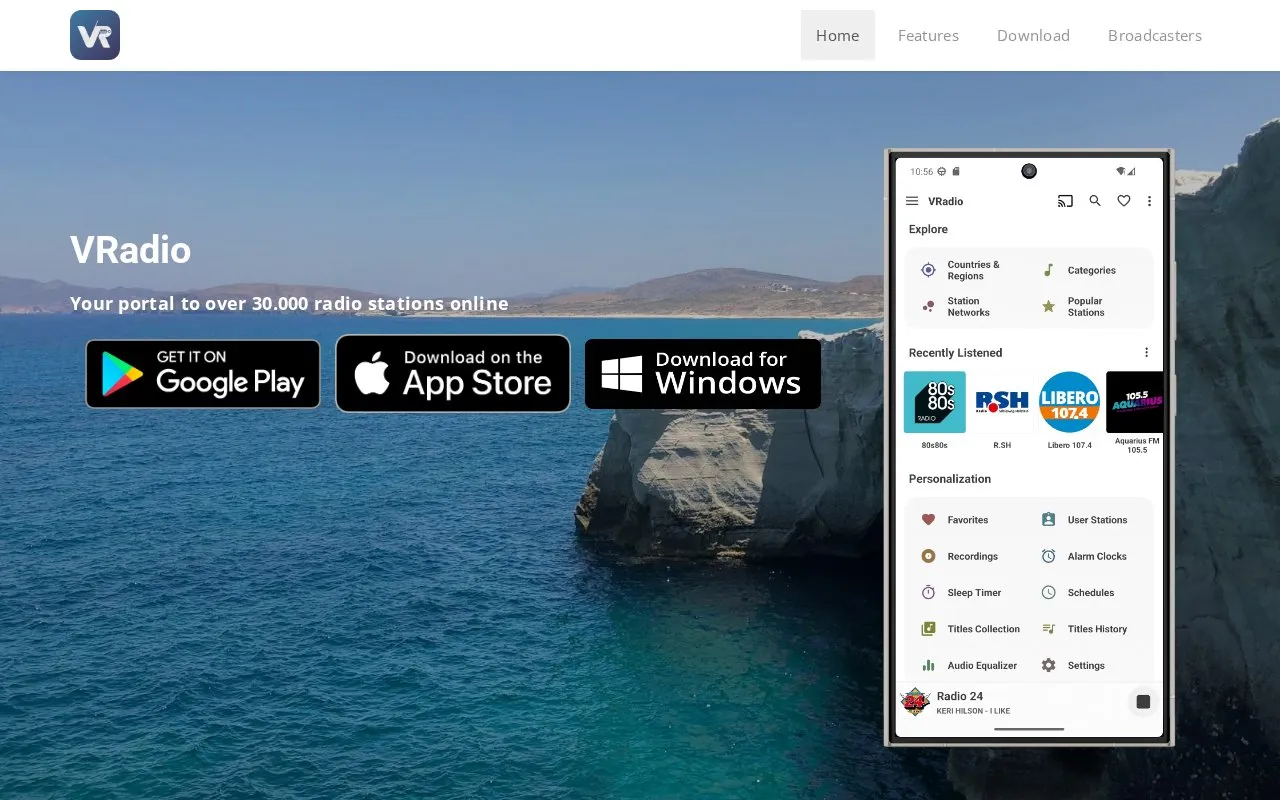Tap the Categories music note icon

pyautogui.click(x=1048, y=270)
